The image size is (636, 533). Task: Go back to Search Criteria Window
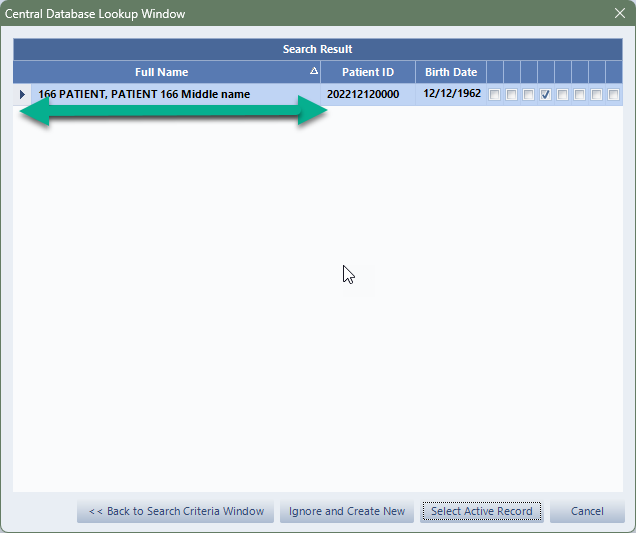pos(176,511)
